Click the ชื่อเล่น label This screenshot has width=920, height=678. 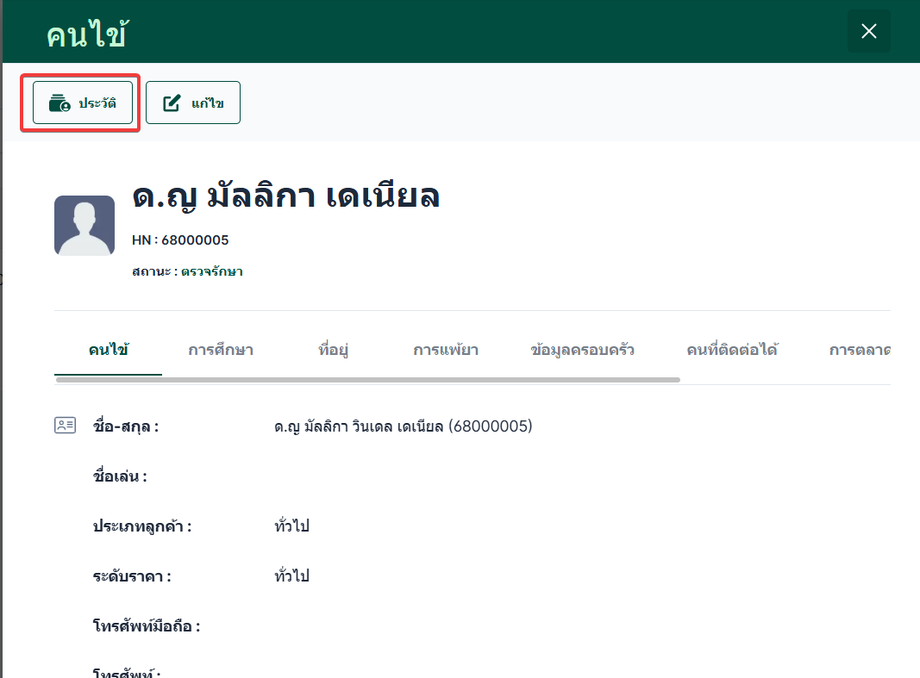[120, 476]
